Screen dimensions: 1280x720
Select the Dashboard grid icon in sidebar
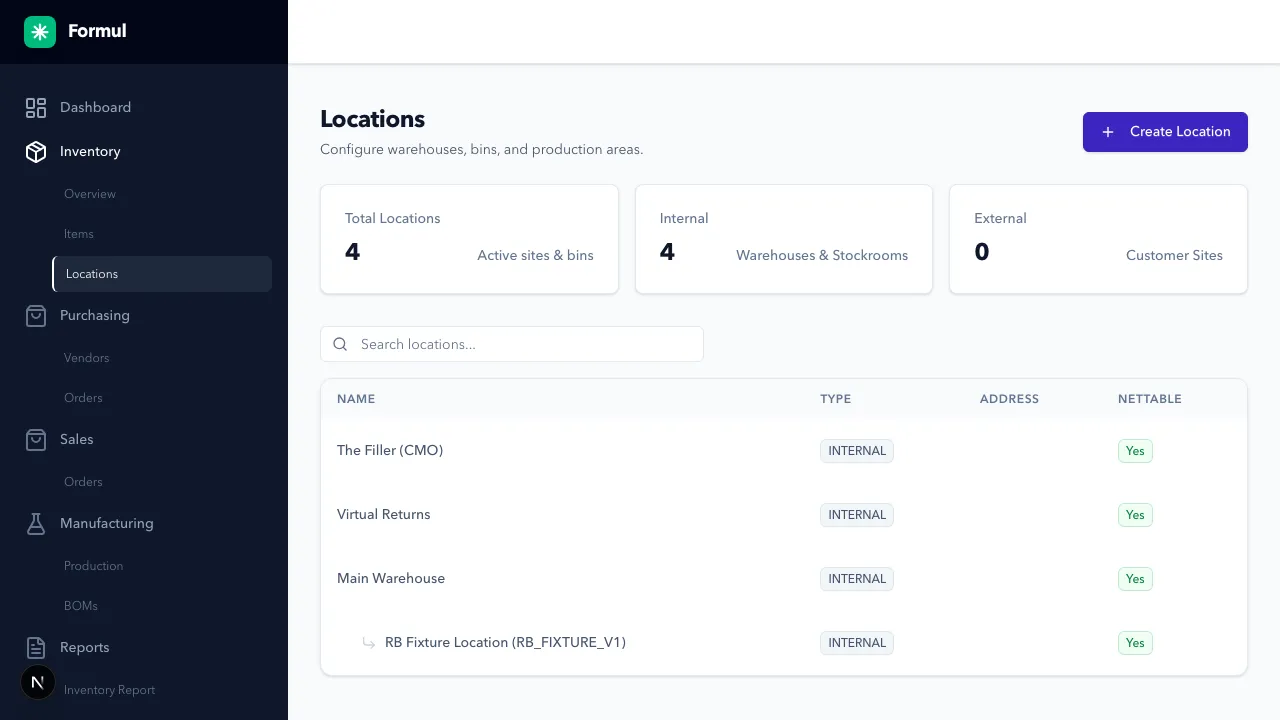[36, 107]
